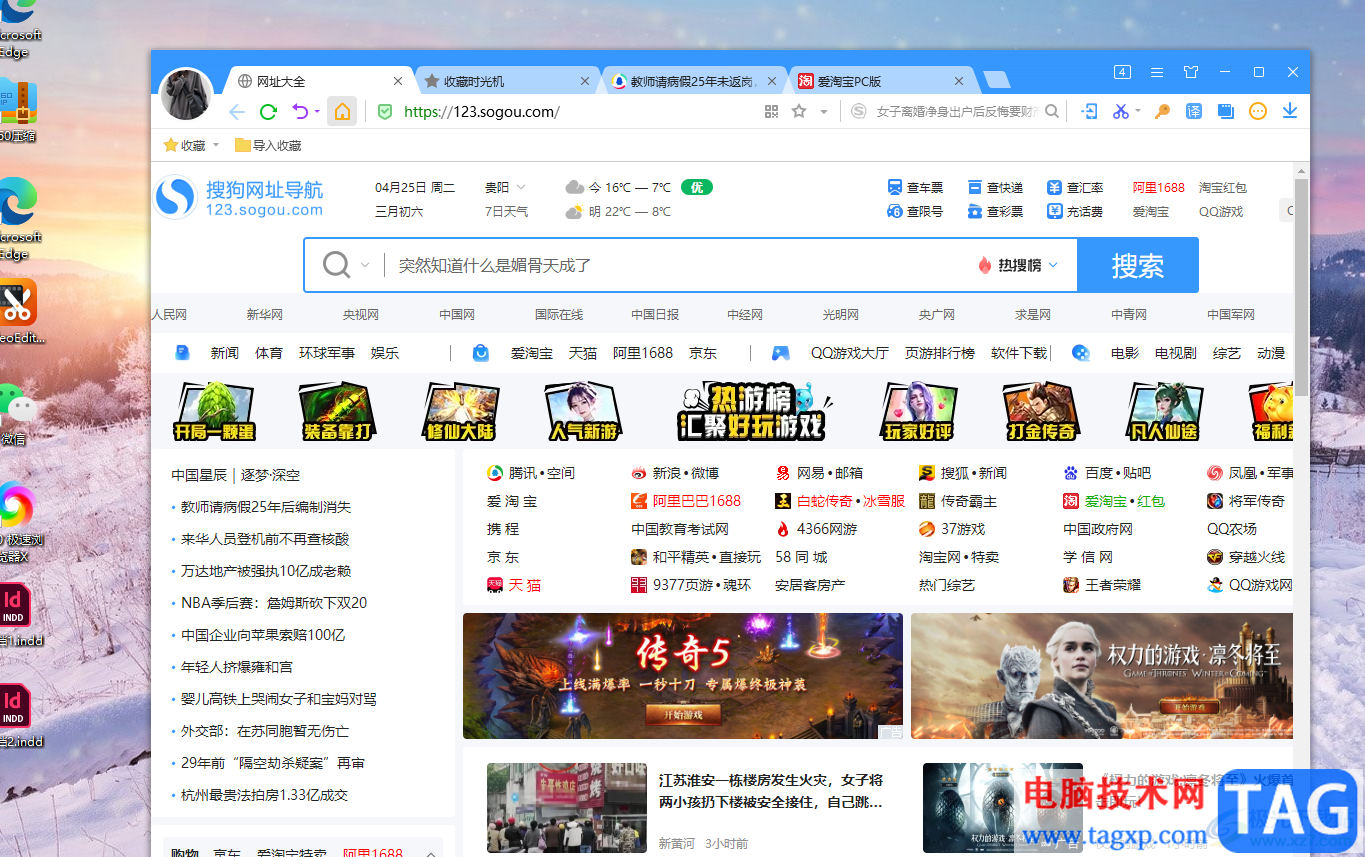The image size is (1365, 857).
Task: Click the green site security shield icon
Action: 385,112
